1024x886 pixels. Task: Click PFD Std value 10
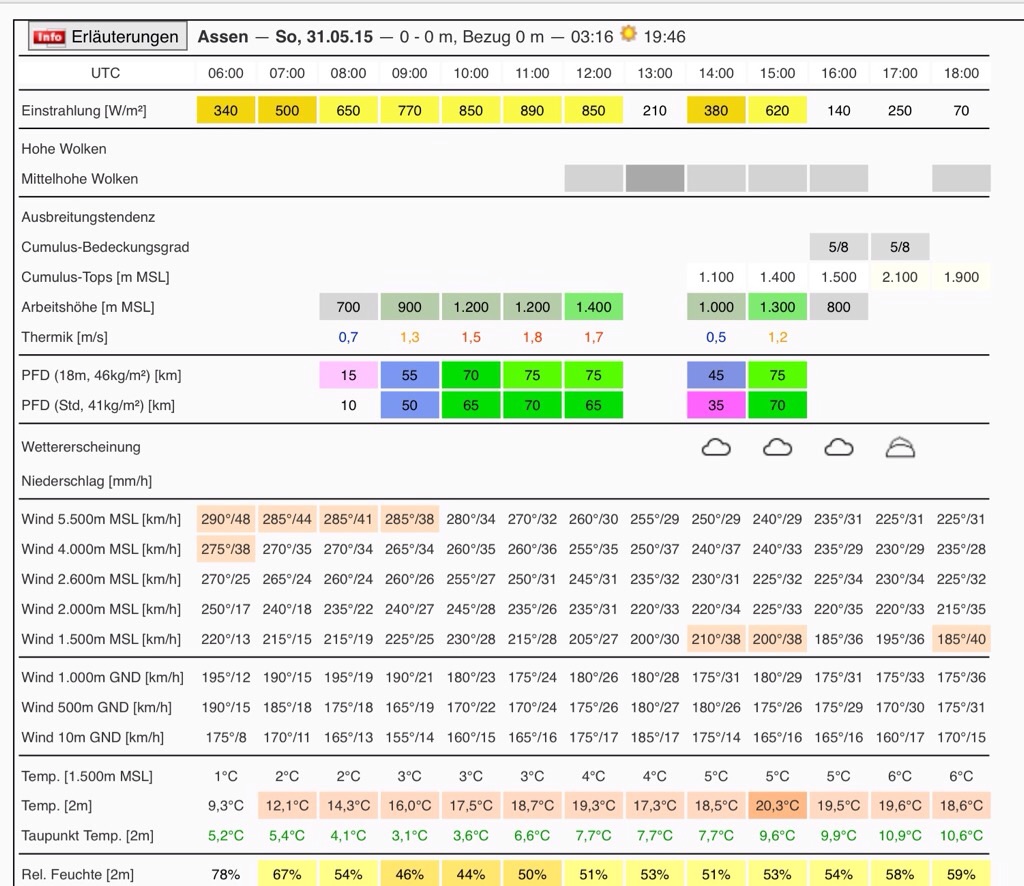click(348, 405)
